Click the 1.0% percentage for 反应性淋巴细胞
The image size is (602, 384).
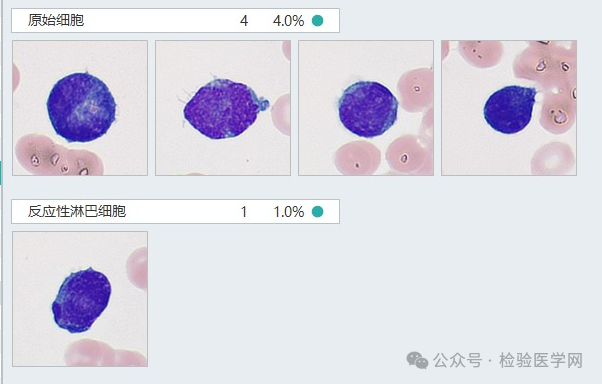pos(289,212)
